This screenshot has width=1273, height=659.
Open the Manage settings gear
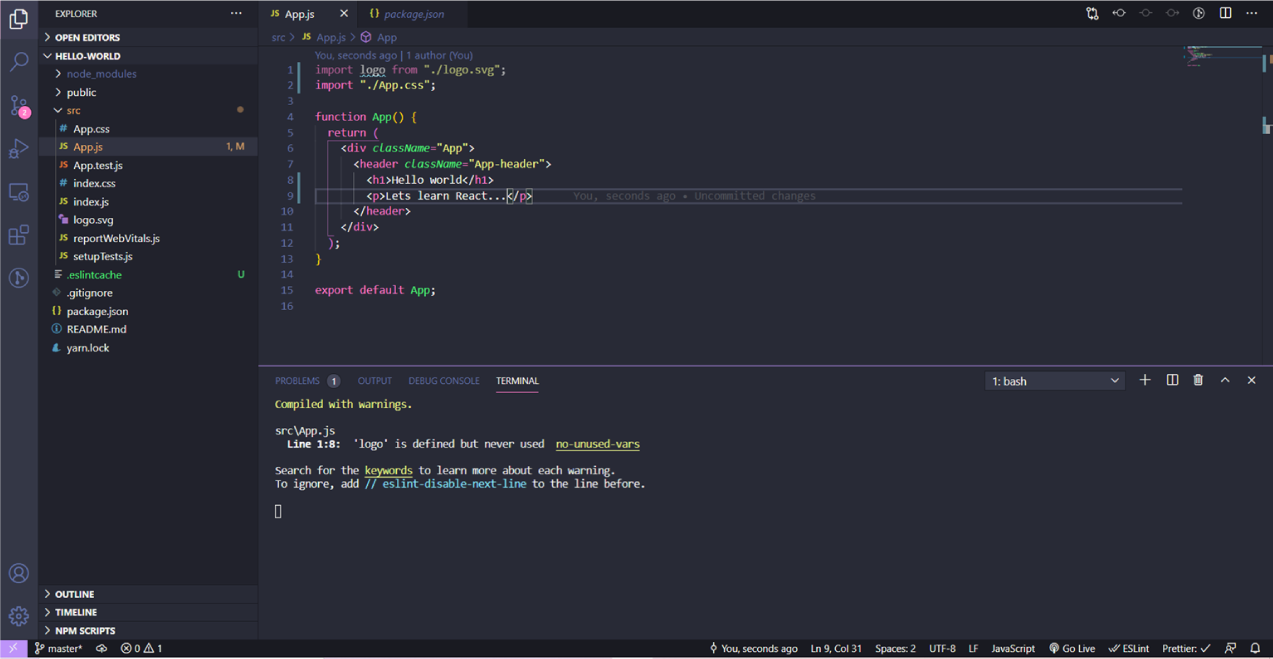click(x=19, y=616)
